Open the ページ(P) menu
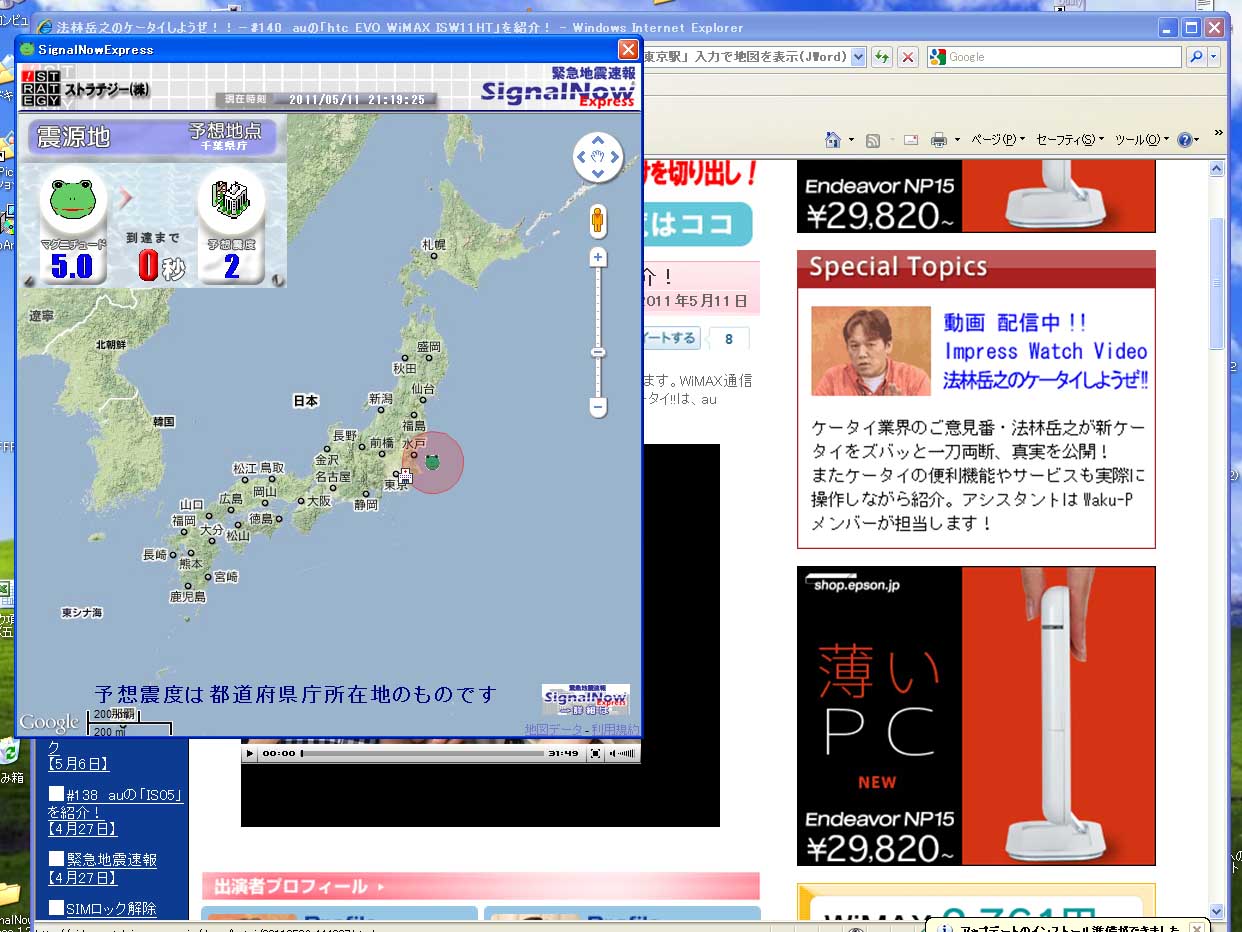The height and width of the screenshot is (932, 1242). pos(998,140)
